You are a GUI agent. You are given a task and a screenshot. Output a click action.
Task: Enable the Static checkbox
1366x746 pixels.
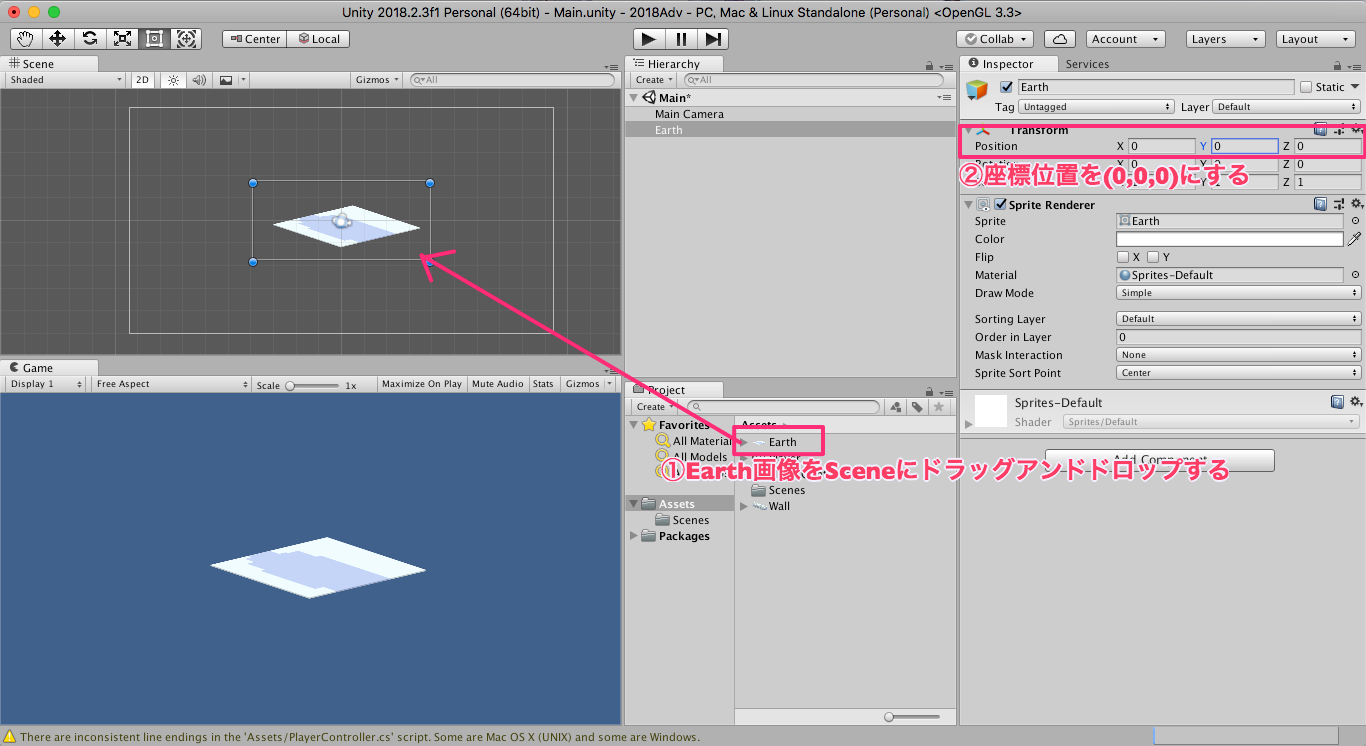click(x=1306, y=87)
